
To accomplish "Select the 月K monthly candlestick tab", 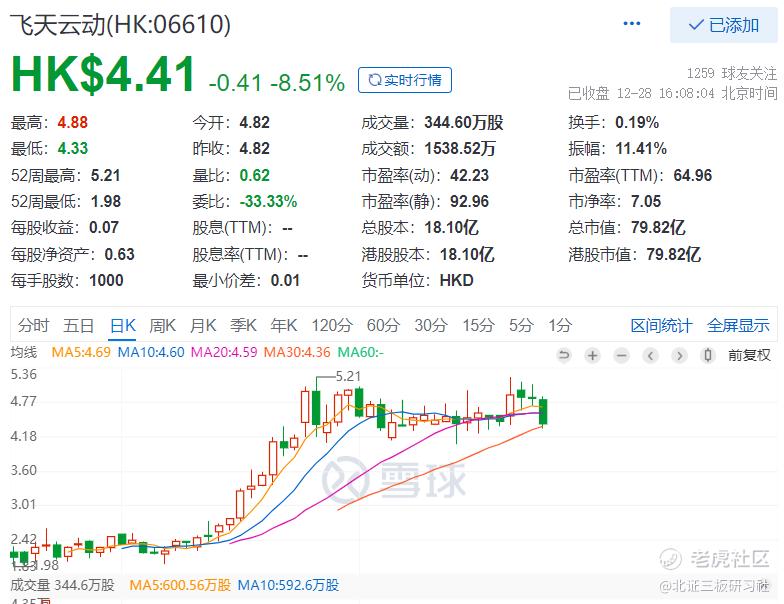I will pyautogui.click(x=203, y=326).
